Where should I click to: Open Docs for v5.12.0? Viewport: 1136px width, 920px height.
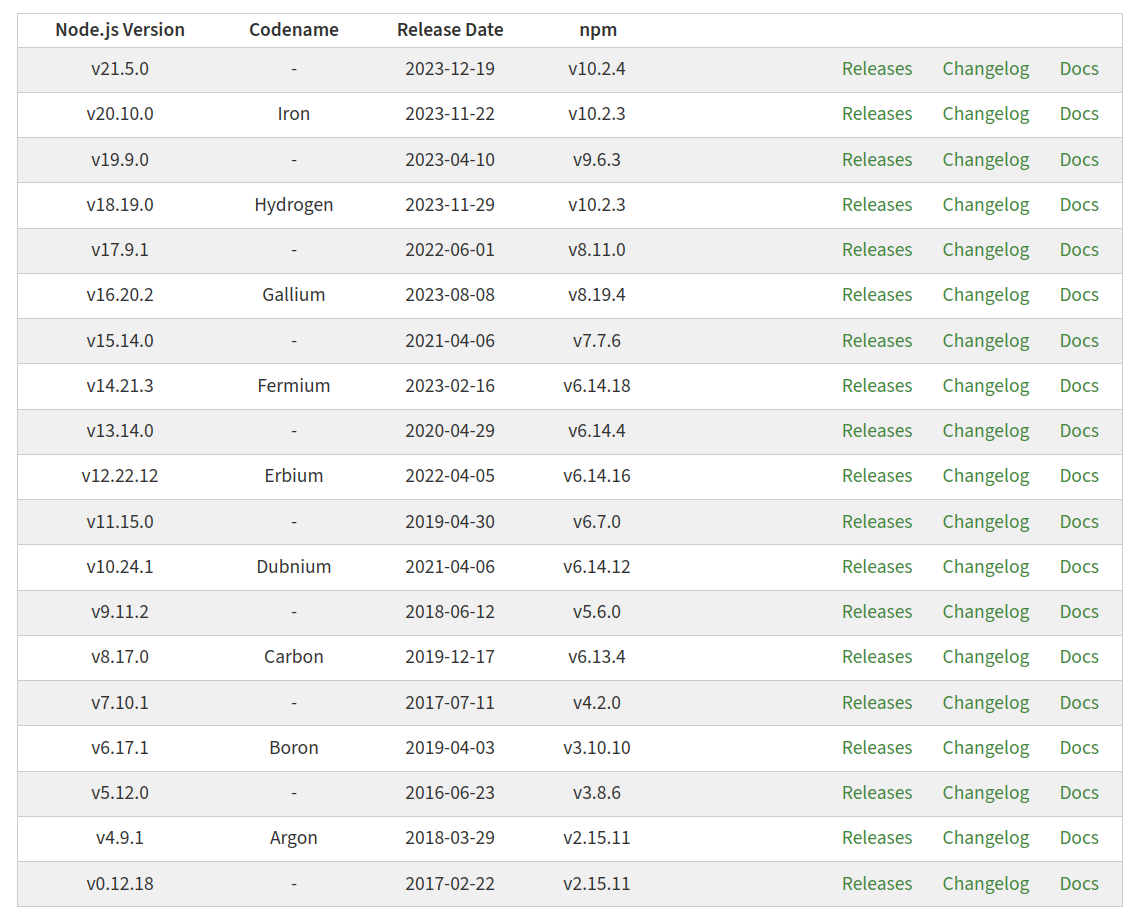1079,793
